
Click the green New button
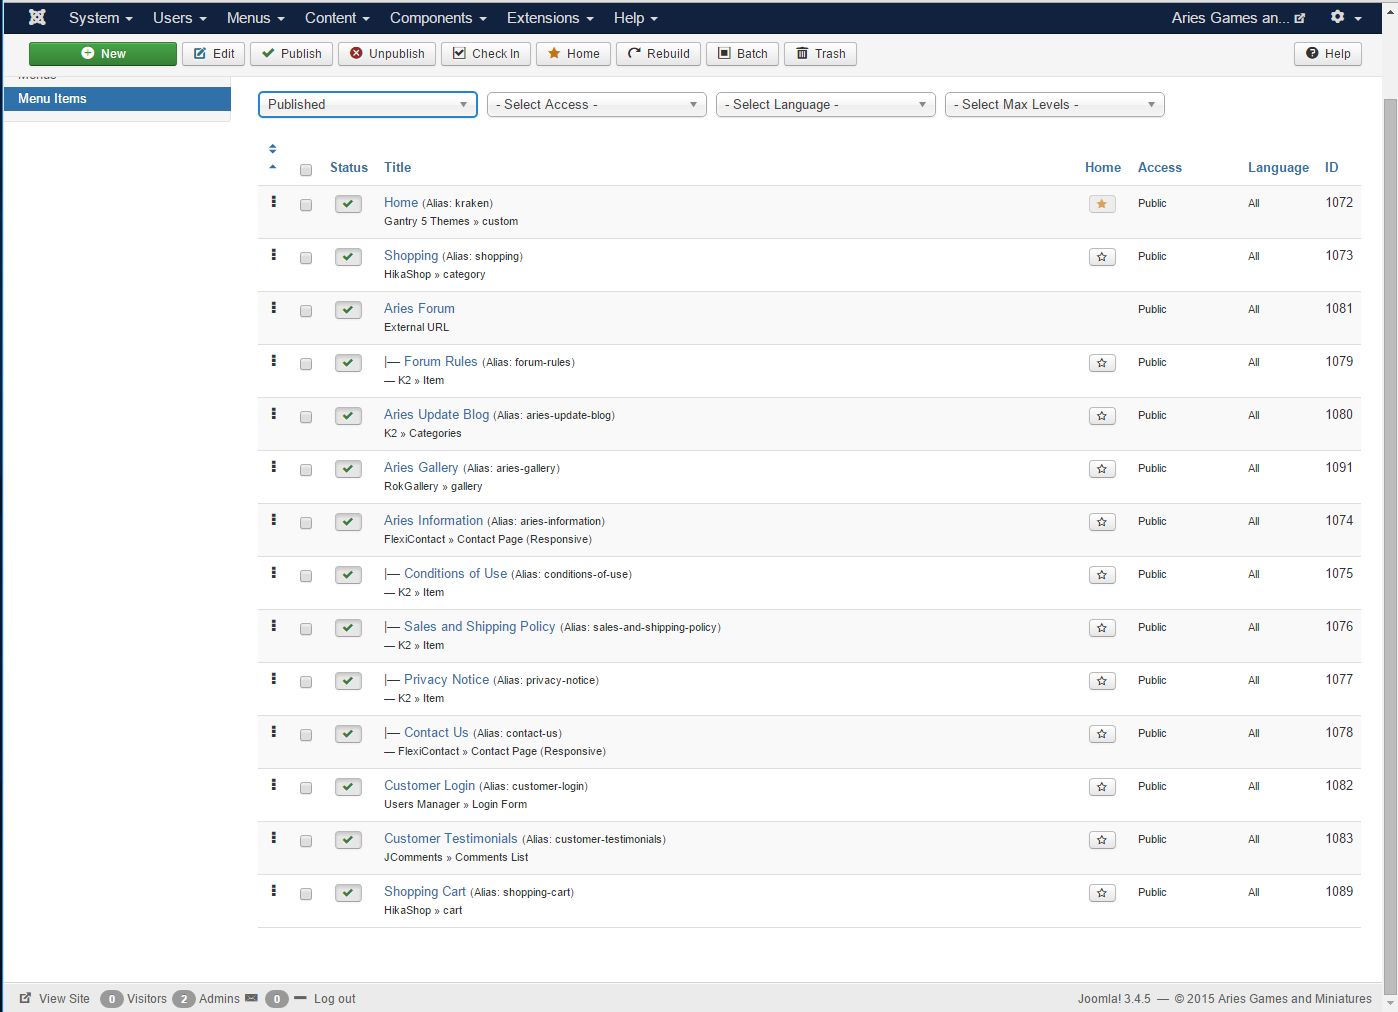point(103,54)
